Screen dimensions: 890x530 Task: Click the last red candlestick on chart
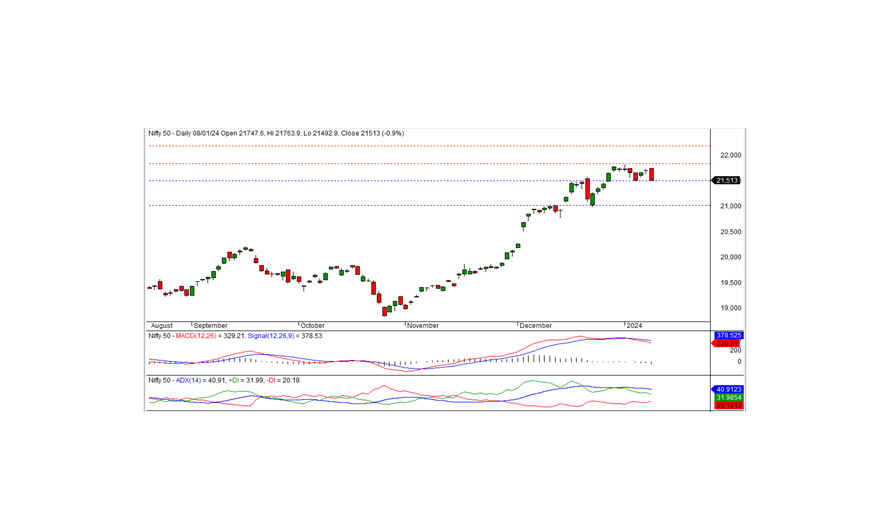pos(652,174)
